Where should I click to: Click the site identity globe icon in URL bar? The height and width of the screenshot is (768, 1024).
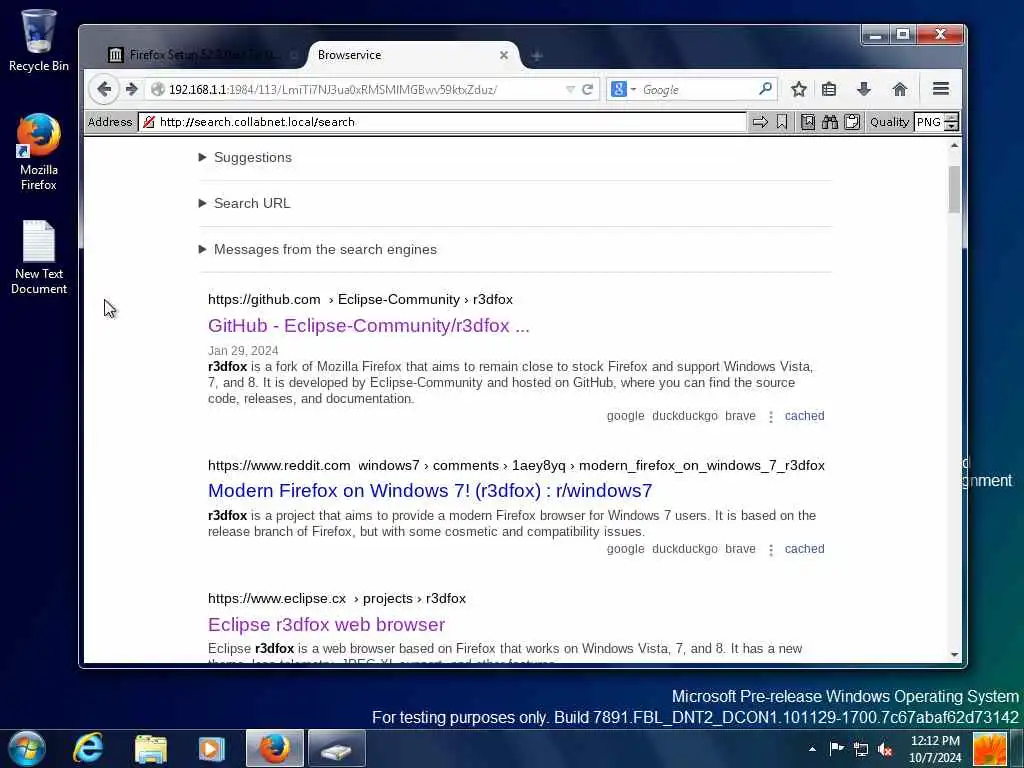click(157, 89)
